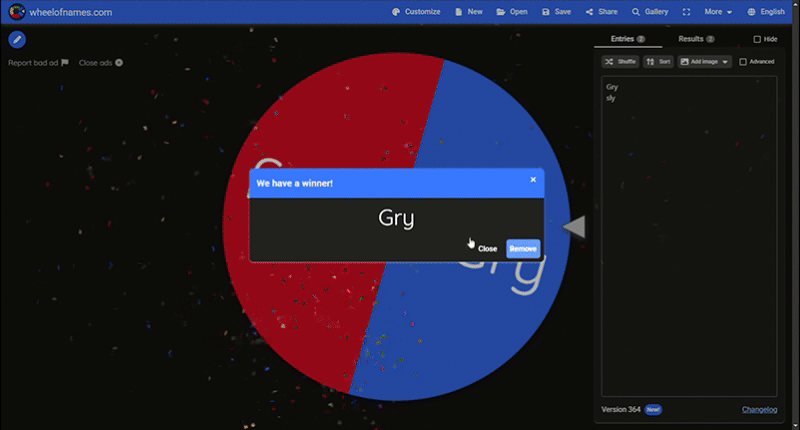800x430 pixels.
Task: Switch to the Results tab
Action: tap(695, 38)
